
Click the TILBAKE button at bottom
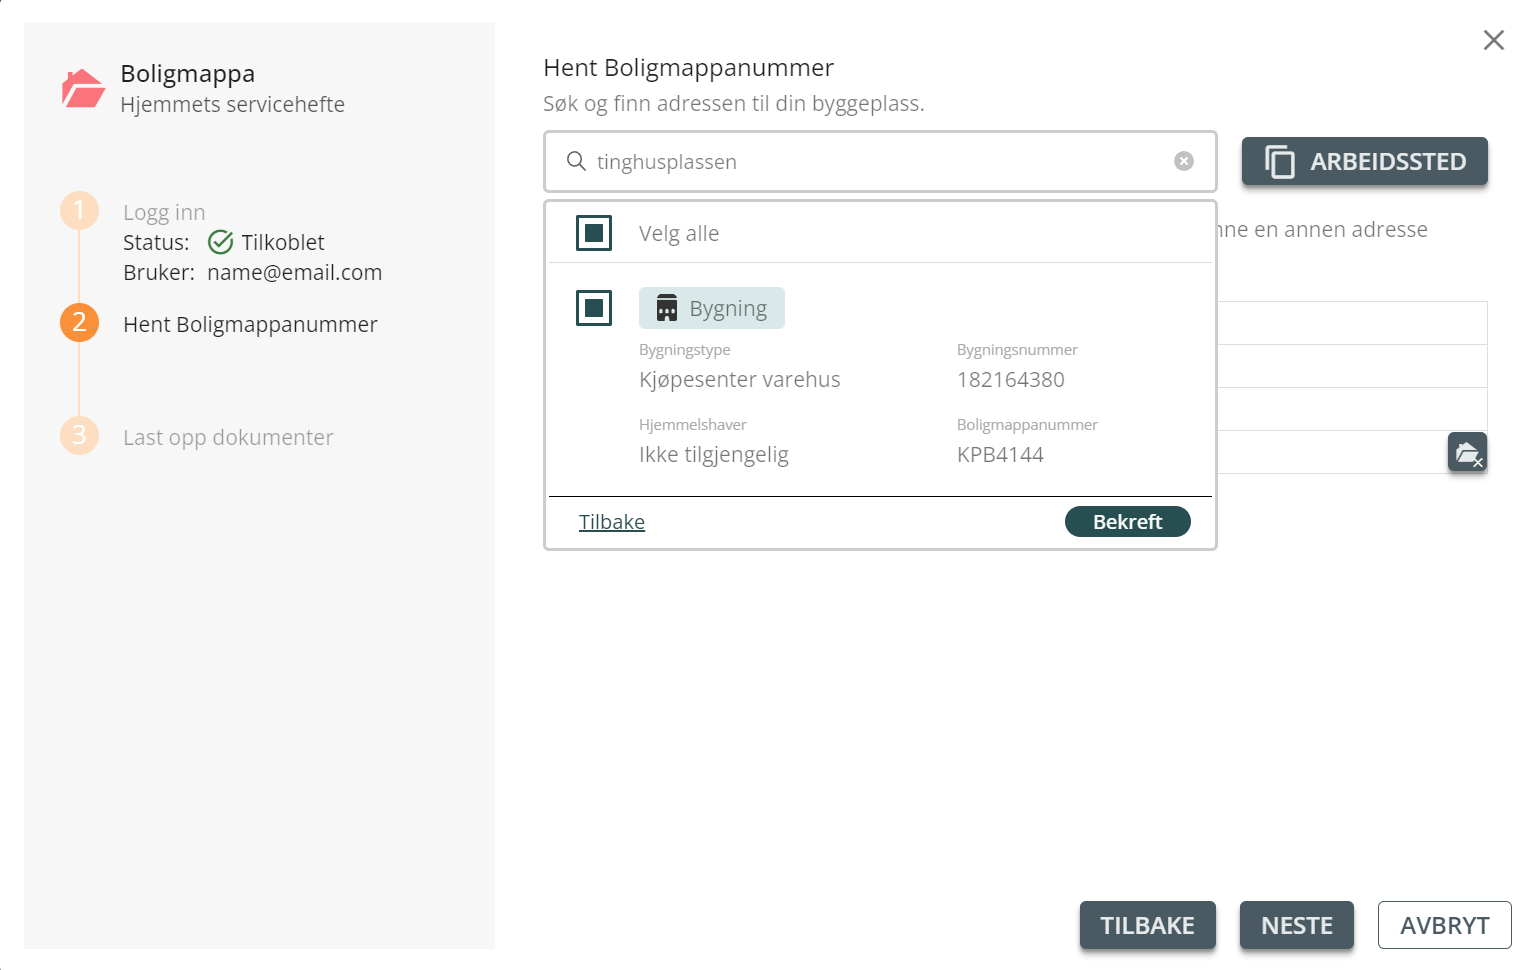tap(1148, 925)
